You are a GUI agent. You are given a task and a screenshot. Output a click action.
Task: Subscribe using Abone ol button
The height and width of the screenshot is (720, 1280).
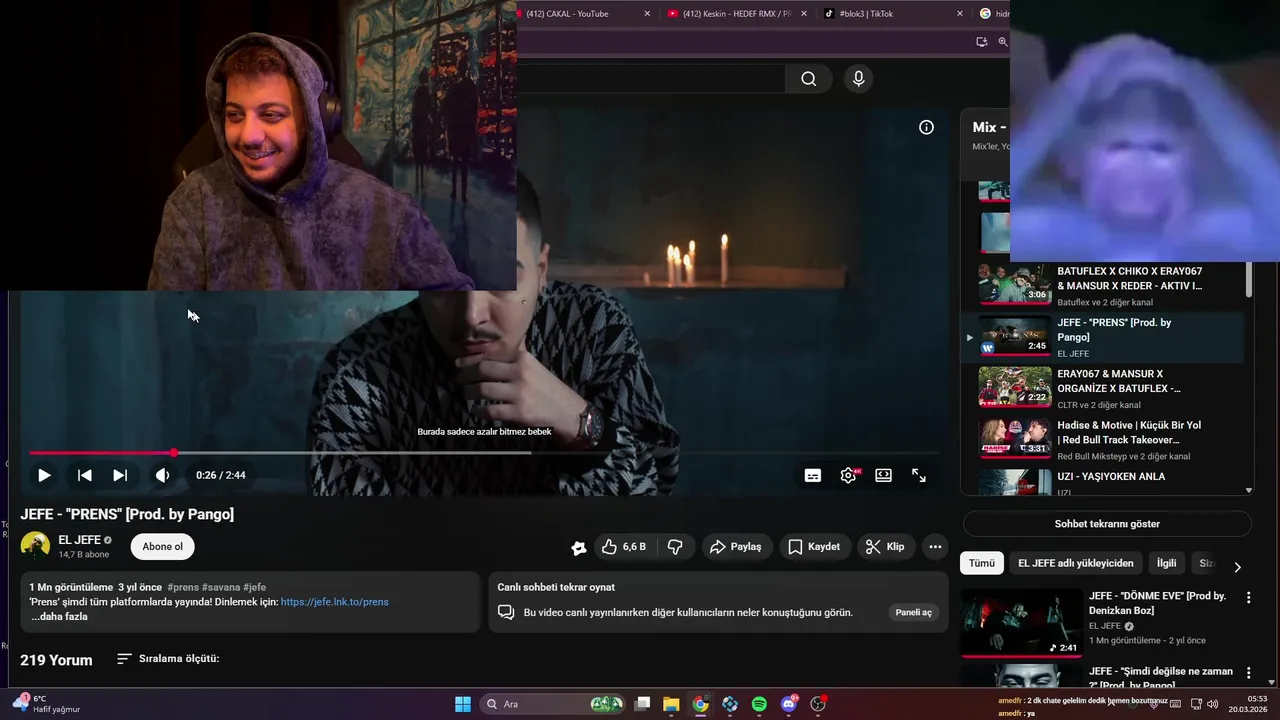(163, 547)
